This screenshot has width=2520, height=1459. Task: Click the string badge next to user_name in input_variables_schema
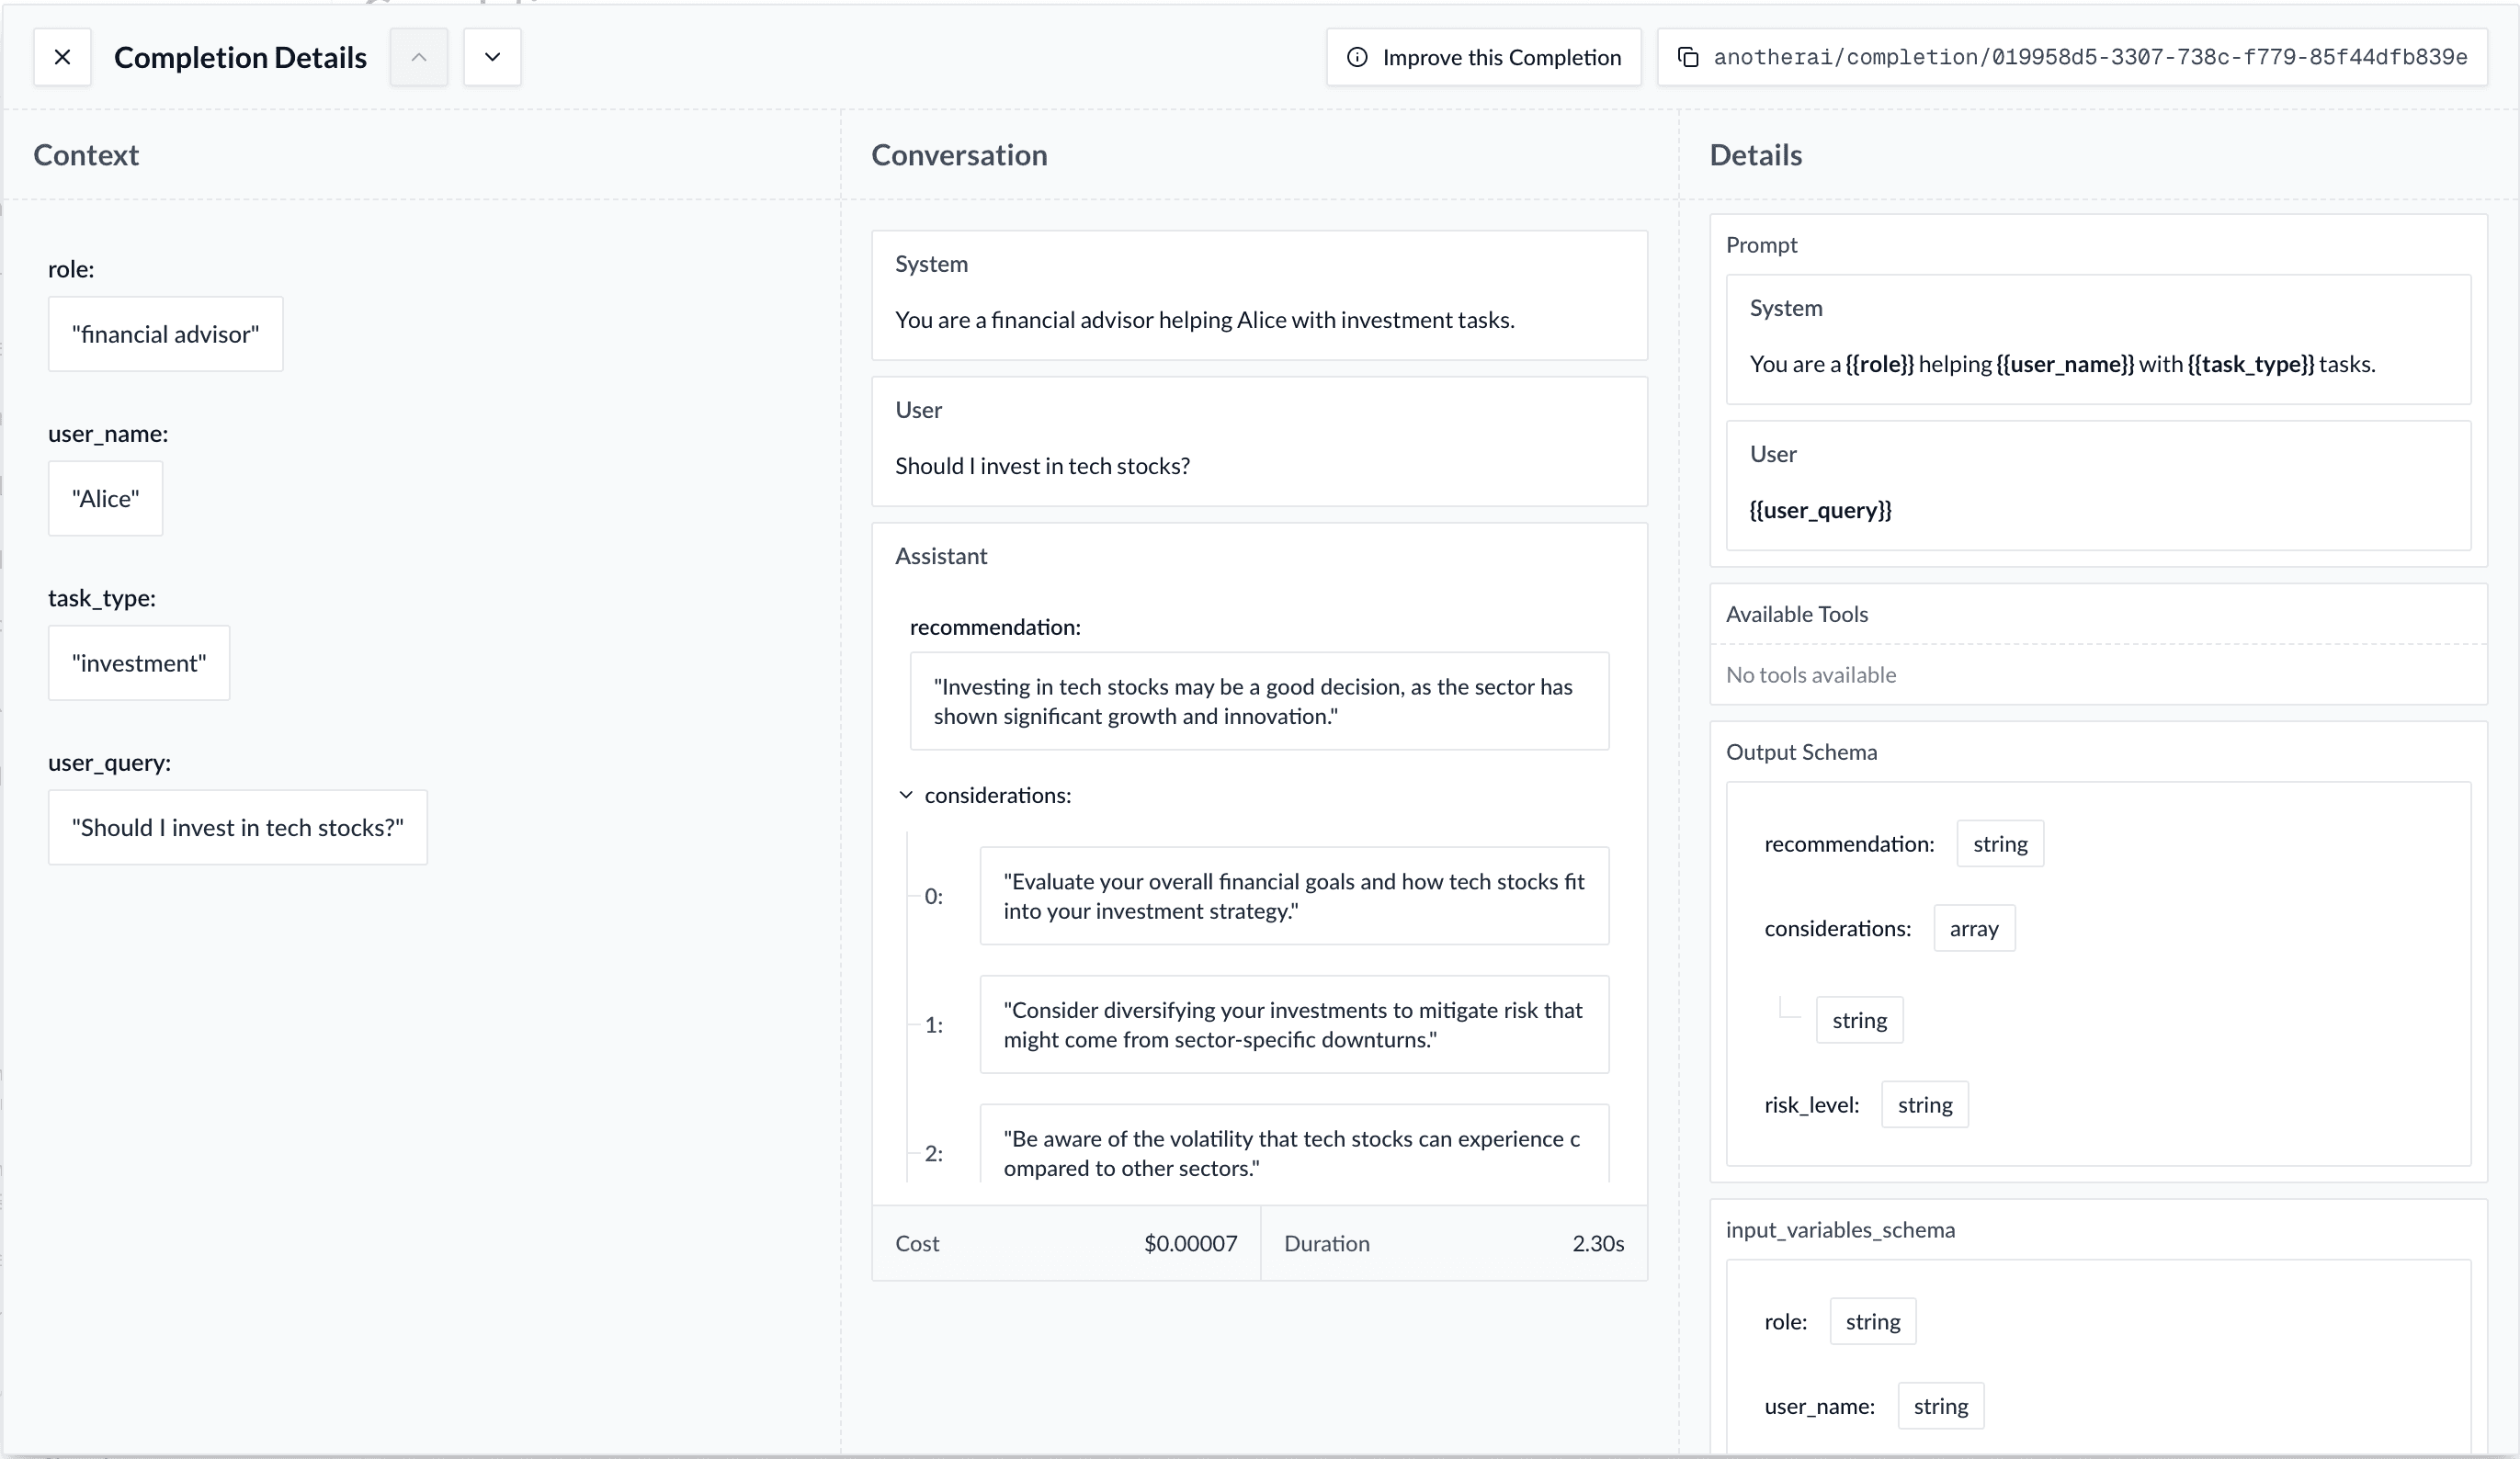tap(1939, 1405)
